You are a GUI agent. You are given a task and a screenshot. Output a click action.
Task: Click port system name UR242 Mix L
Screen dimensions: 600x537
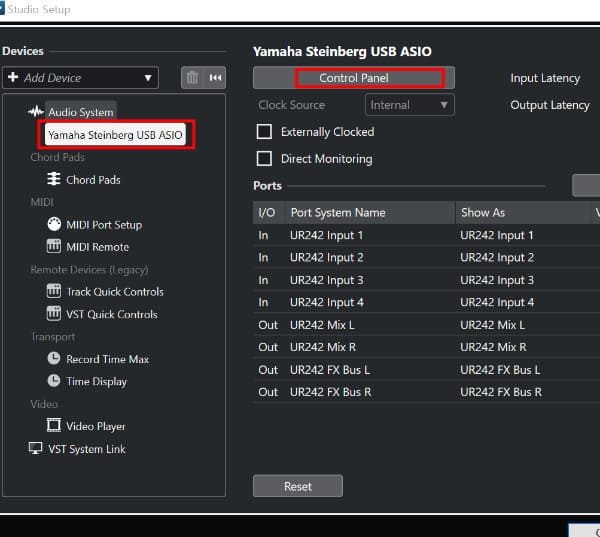(x=322, y=325)
